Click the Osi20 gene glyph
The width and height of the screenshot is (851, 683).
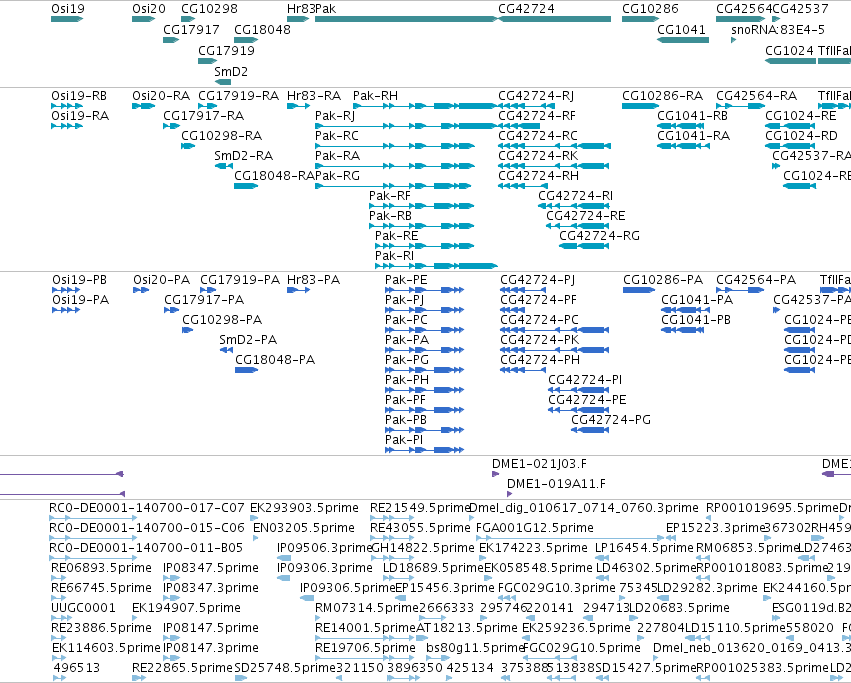pyautogui.click(x=143, y=19)
